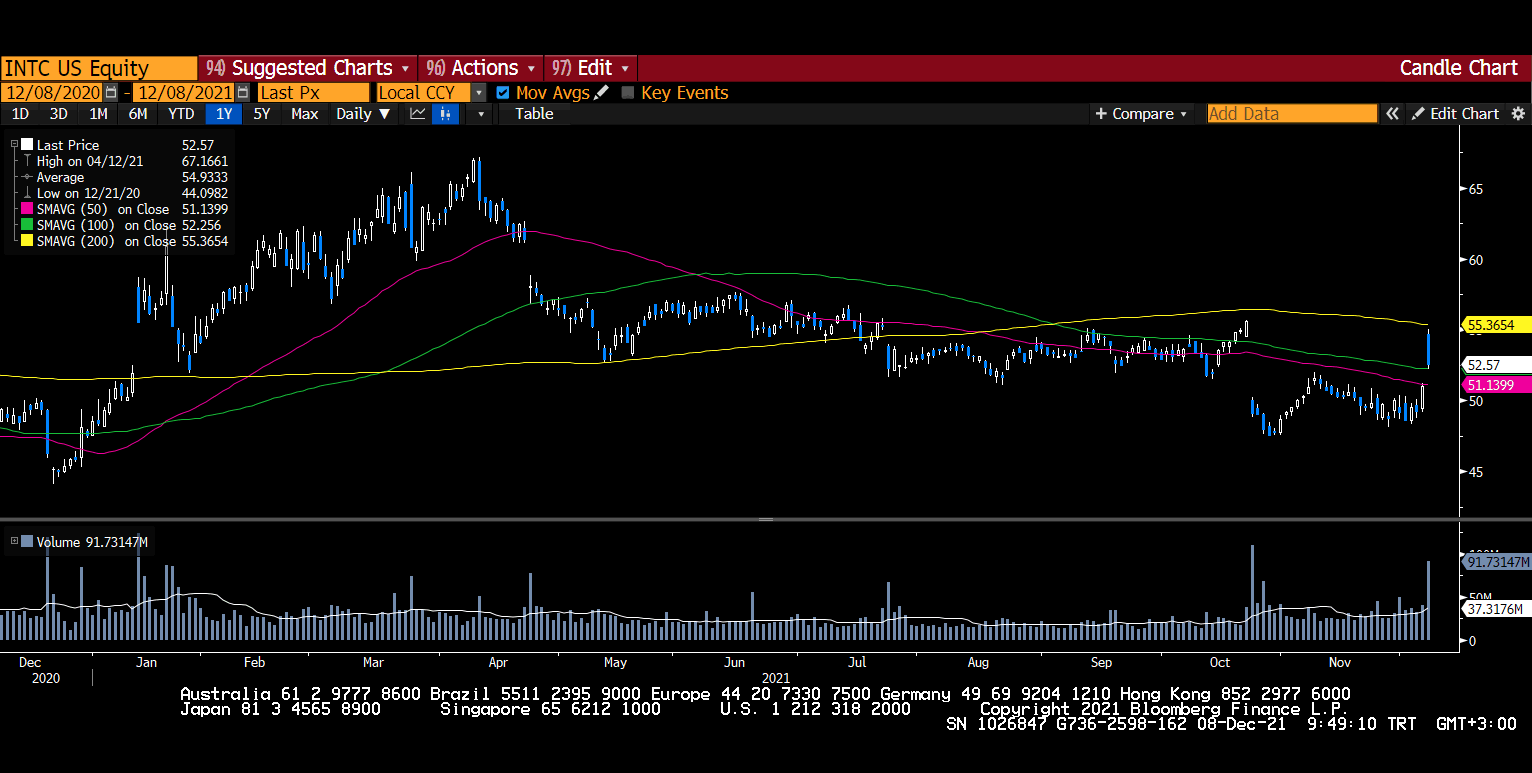1532x773 pixels.
Task: Click the green SMAVG (100) color swatch
Action: coord(28,225)
